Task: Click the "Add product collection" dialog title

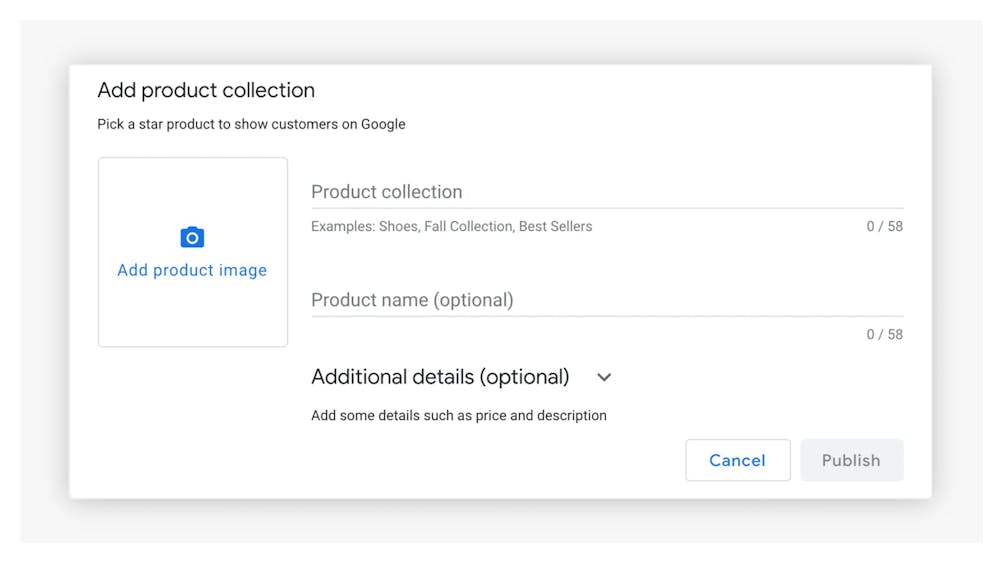Action: click(x=206, y=90)
